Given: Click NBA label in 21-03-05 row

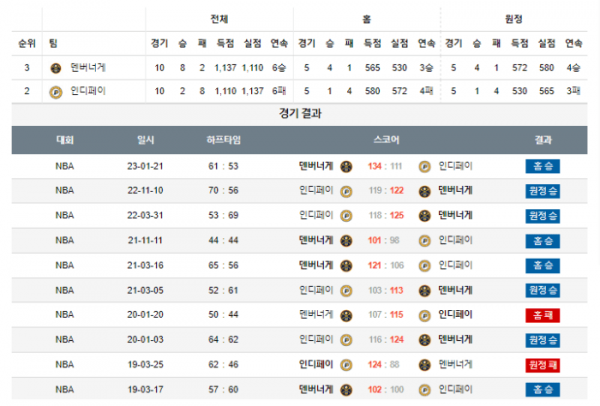Looking at the screenshot, I should coord(65,290).
